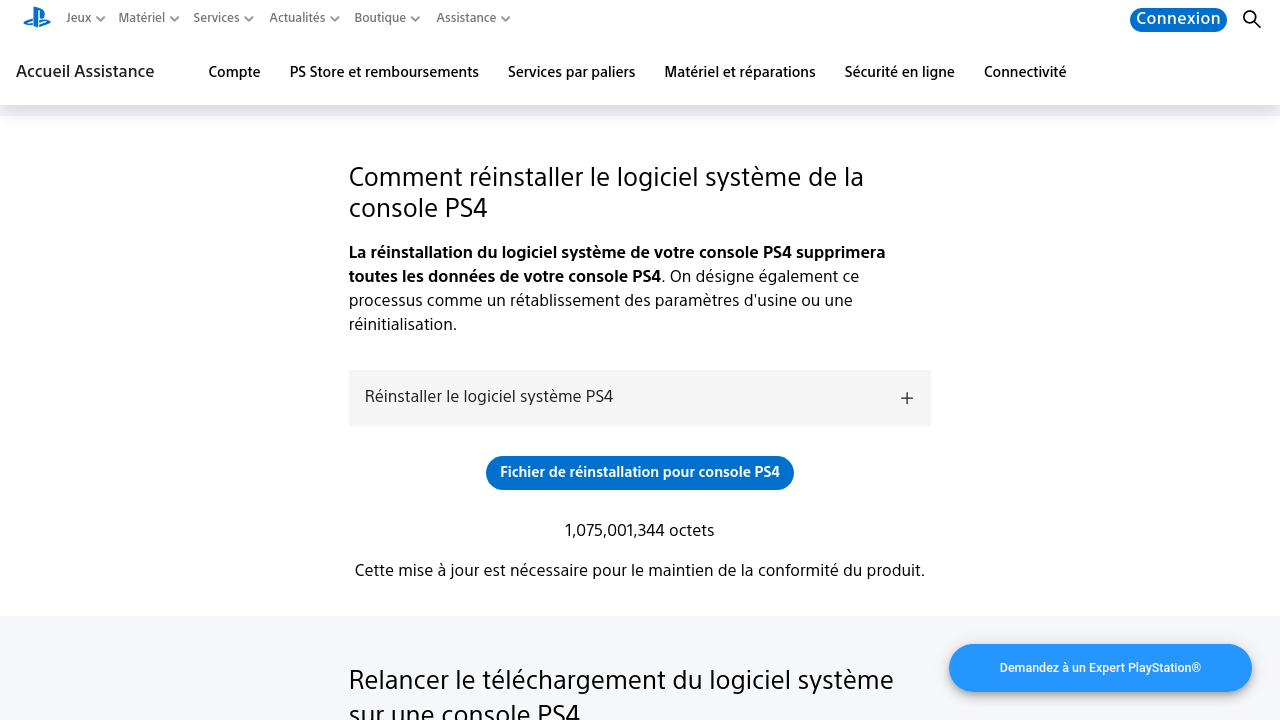Select the Compte navigation tab
The width and height of the screenshot is (1280, 720).
tap(234, 72)
